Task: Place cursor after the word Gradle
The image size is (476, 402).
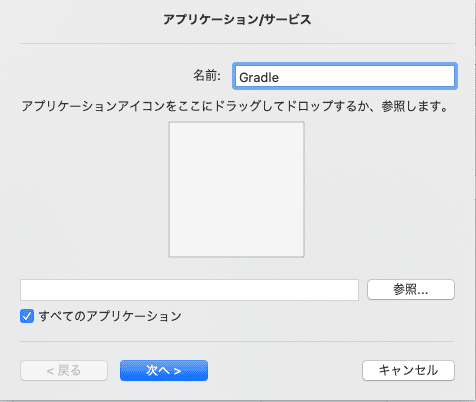Action: point(279,77)
